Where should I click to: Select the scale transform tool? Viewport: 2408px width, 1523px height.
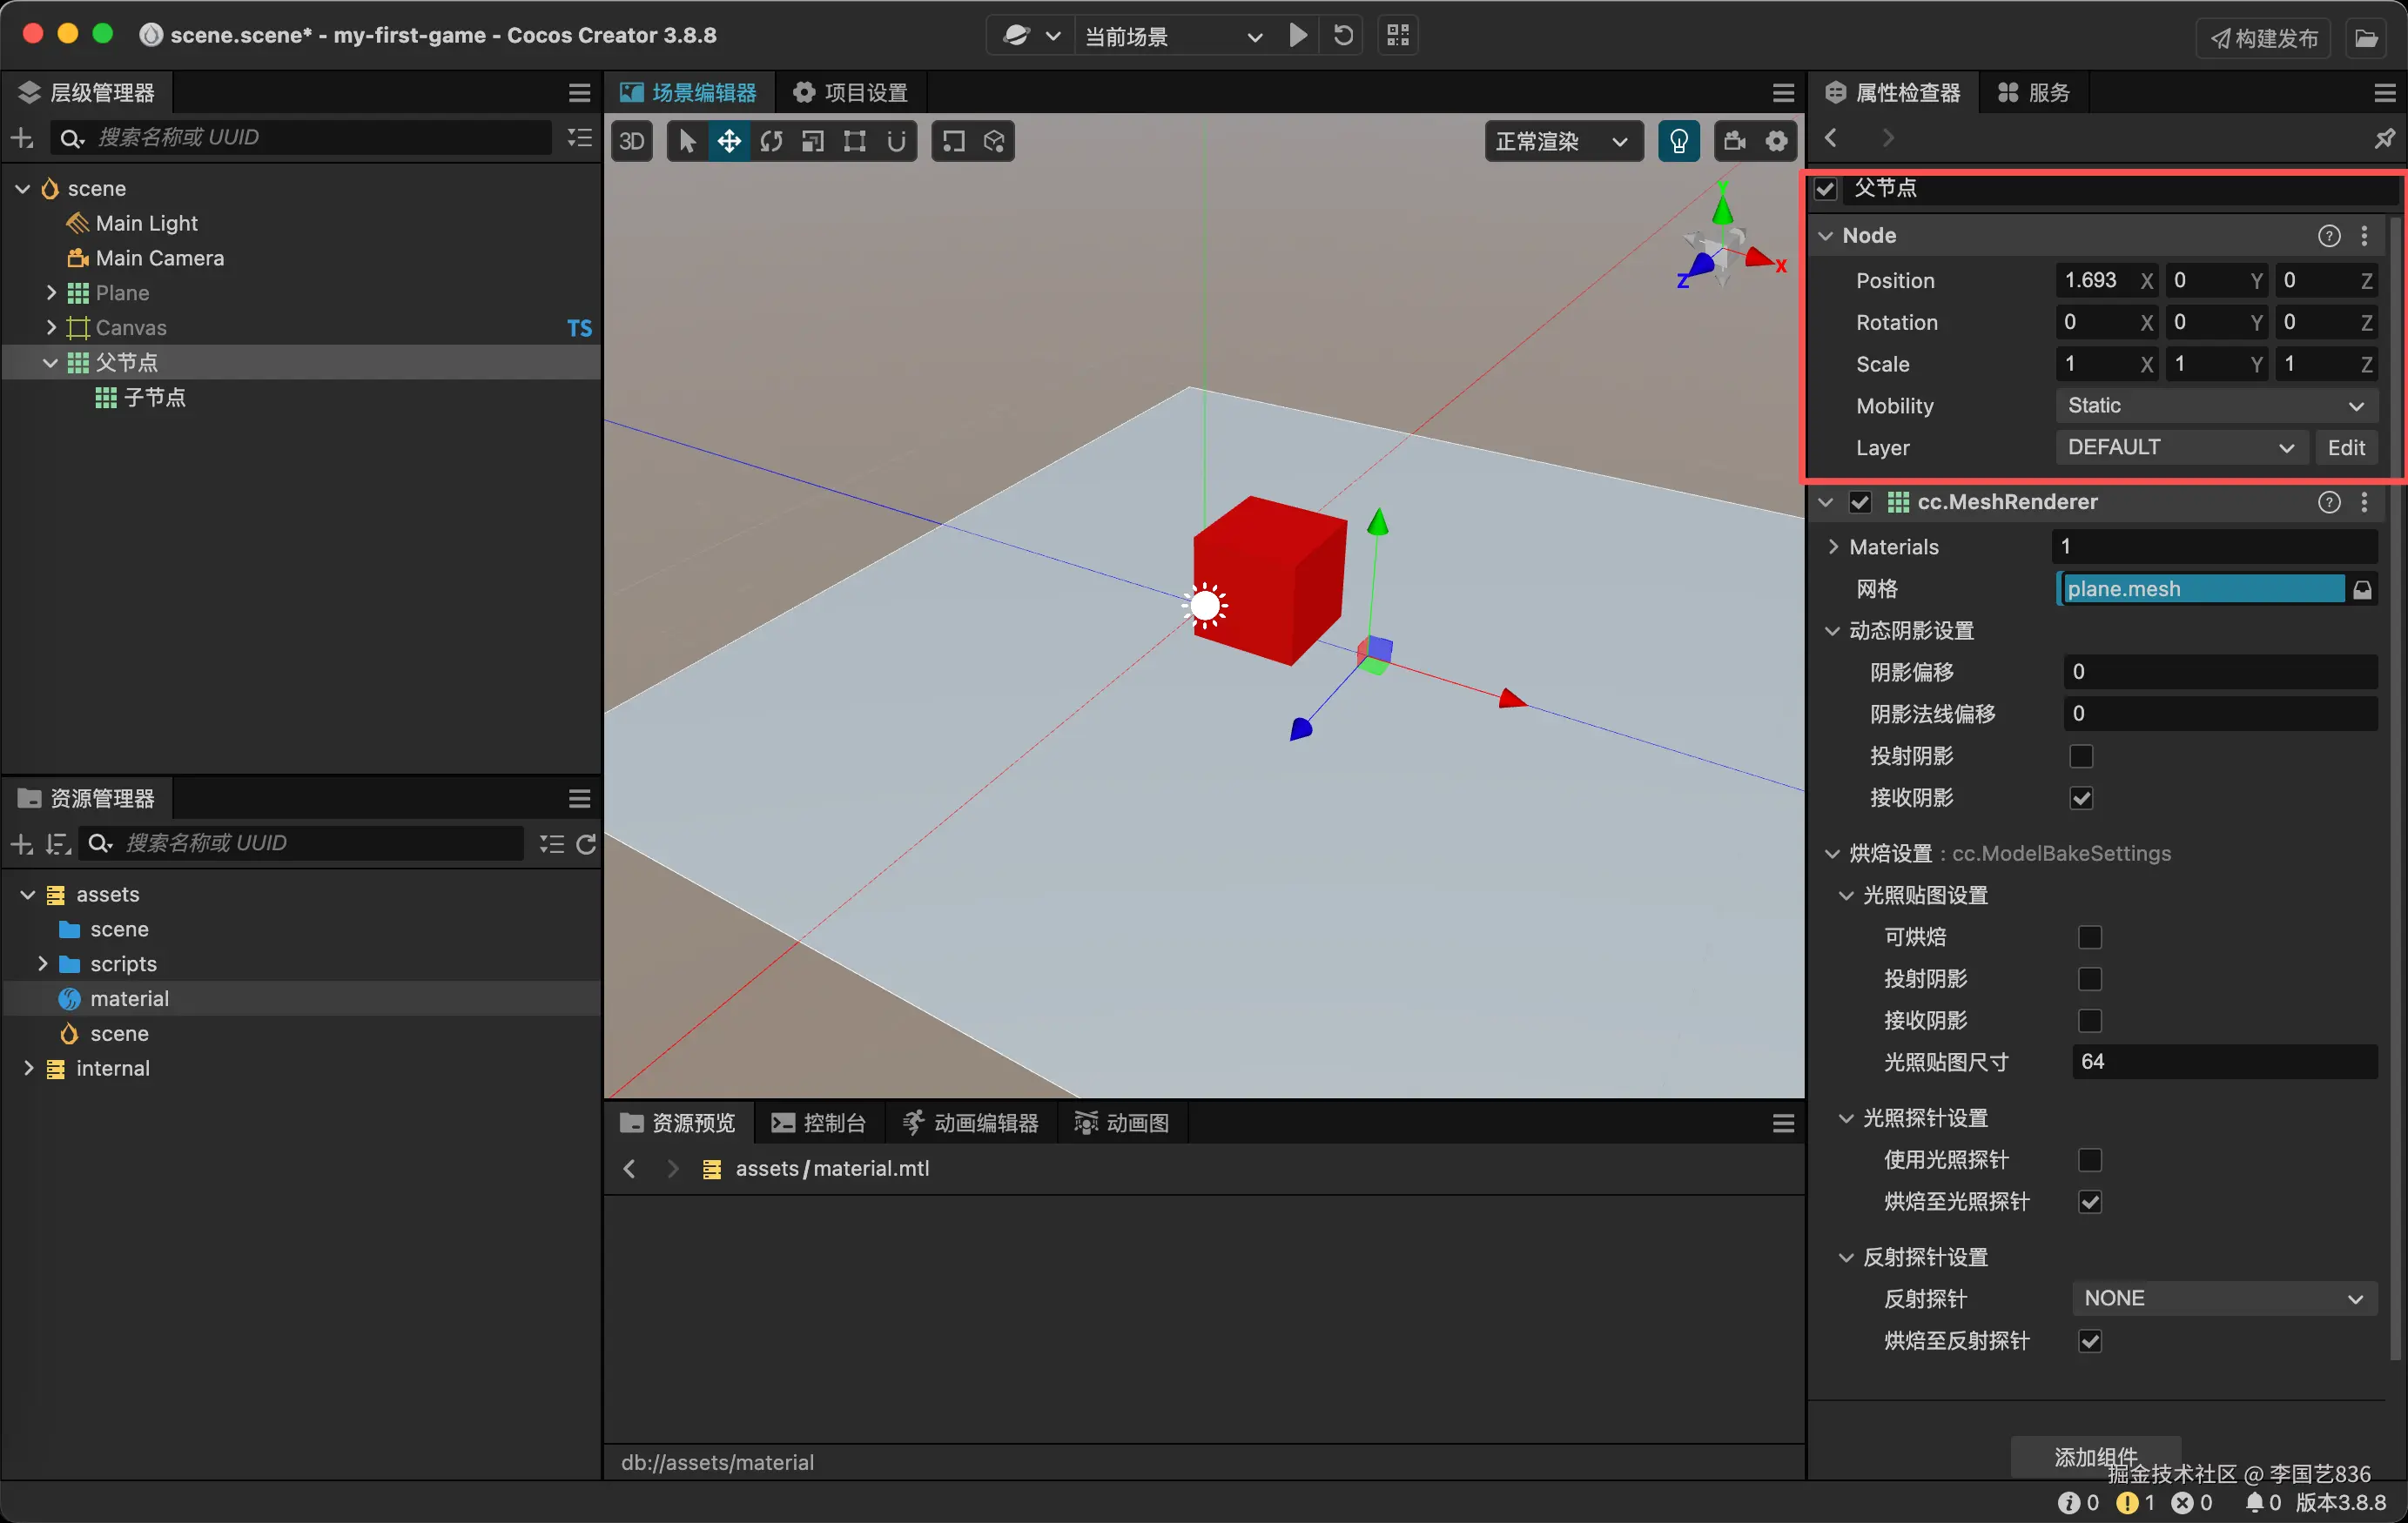point(813,141)
